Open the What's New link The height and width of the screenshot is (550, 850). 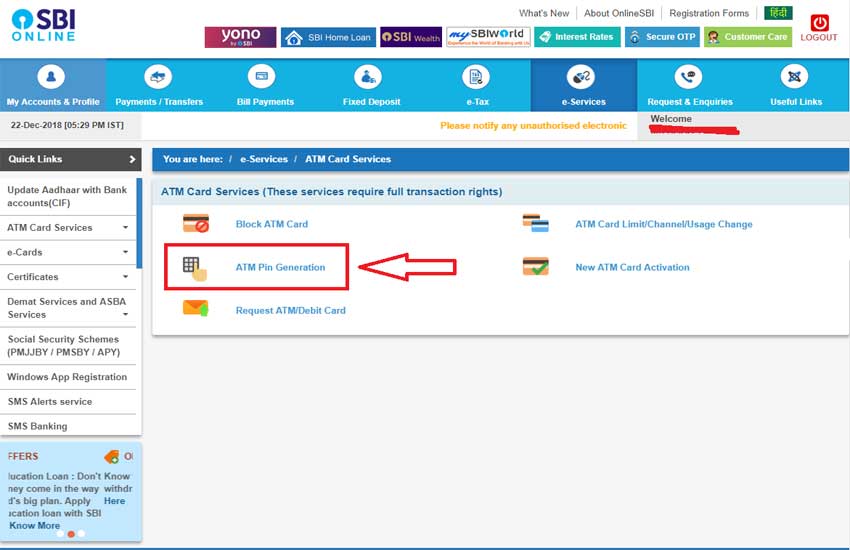(x=544, y=13)
